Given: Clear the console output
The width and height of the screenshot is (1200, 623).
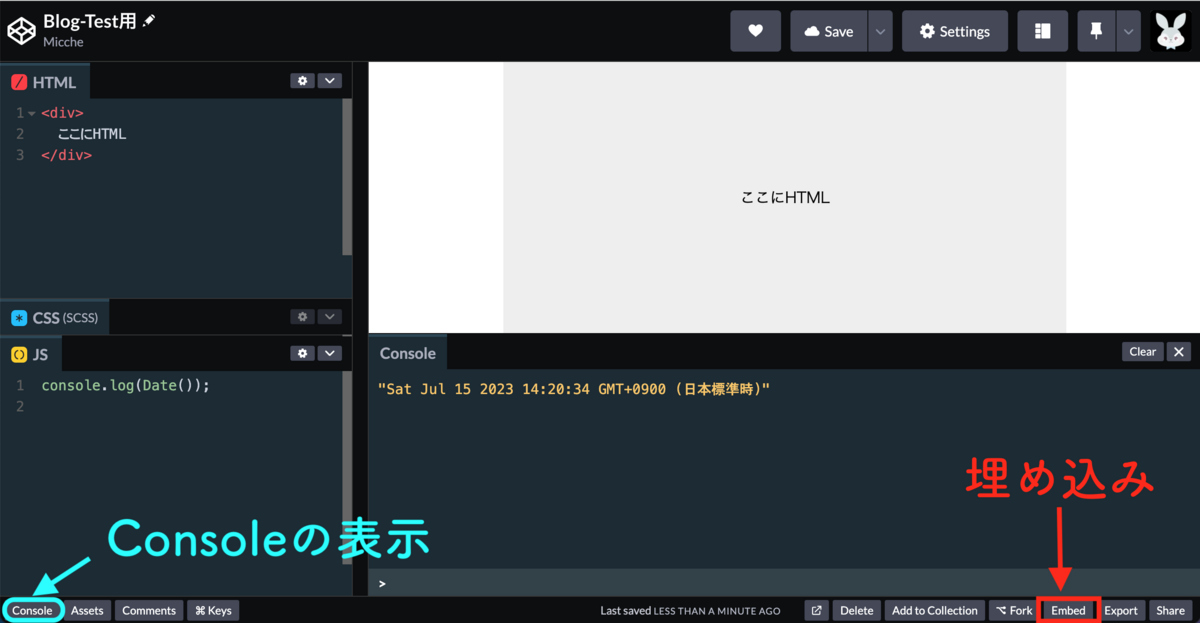Looking at the screenshot, I should (x=1142, y=351).
